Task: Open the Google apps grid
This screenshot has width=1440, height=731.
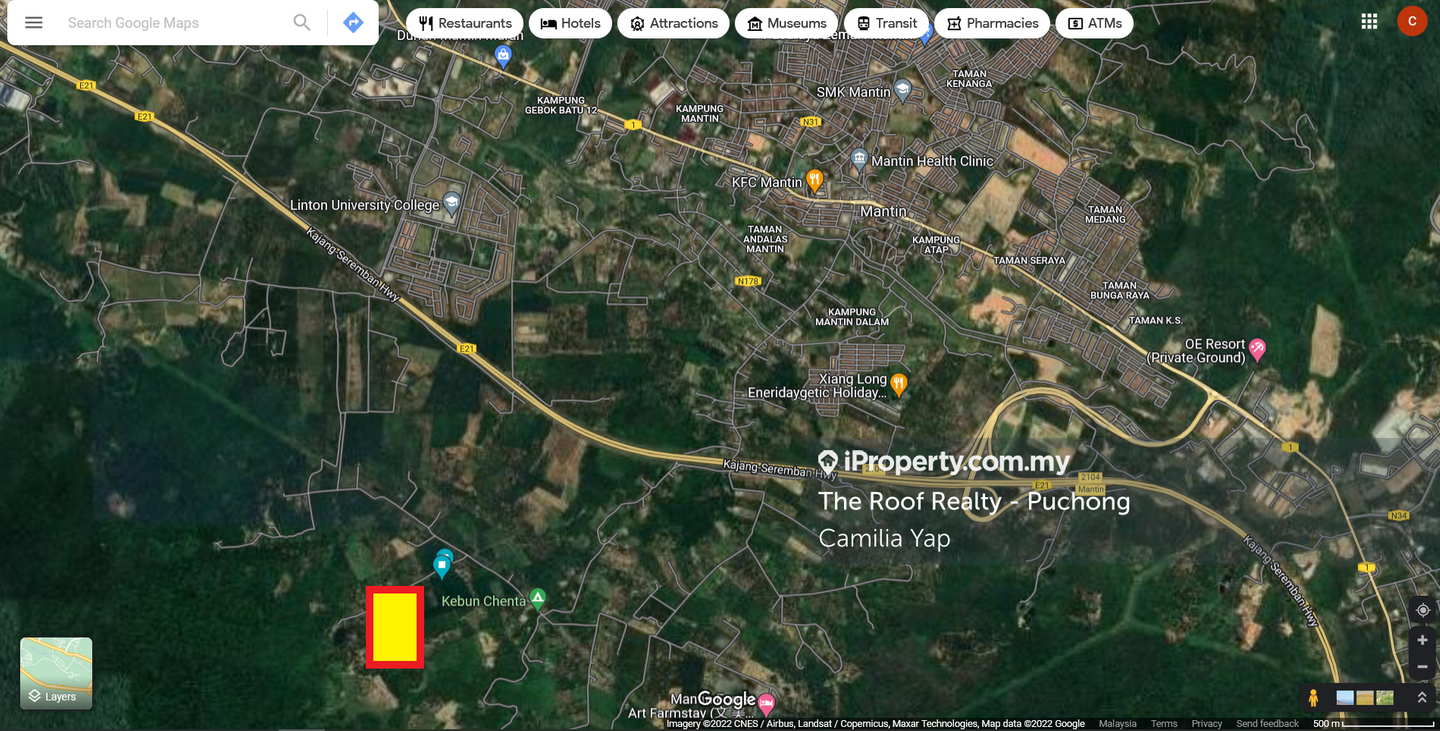Action: [1369, 22]
